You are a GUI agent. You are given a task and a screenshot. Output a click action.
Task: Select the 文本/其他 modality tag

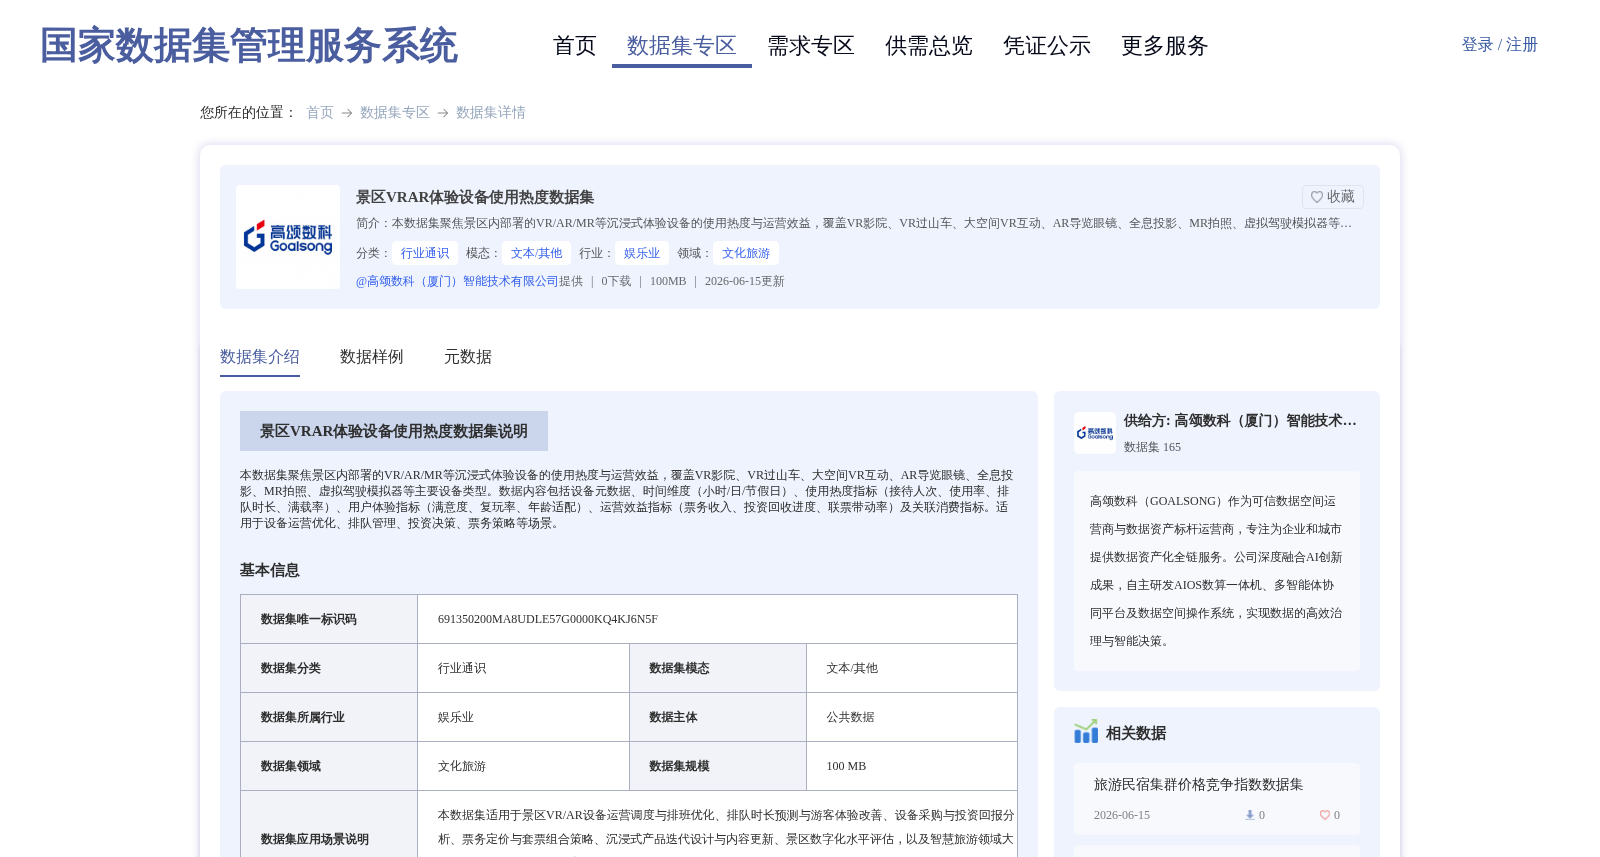tap(537, 253)
